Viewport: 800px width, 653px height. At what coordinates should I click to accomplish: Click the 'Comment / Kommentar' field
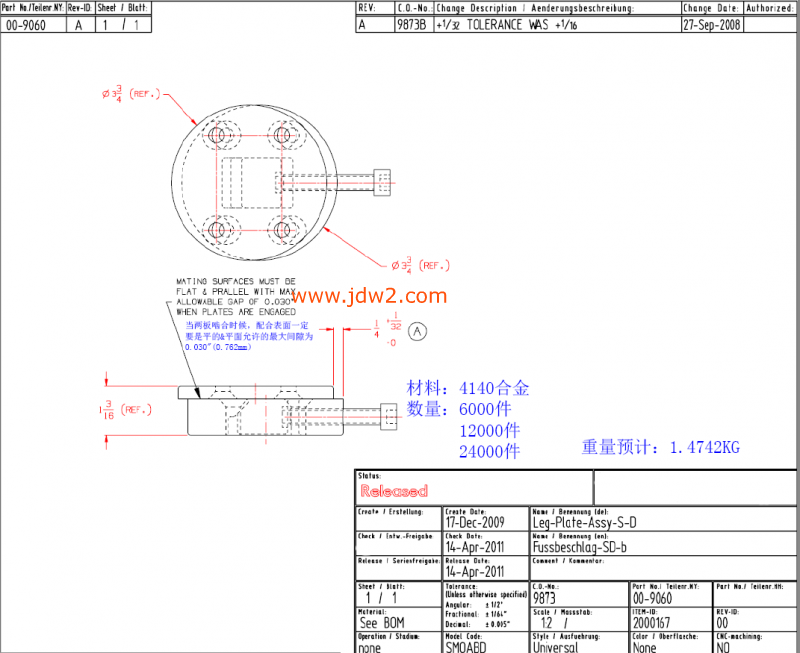pos(663,568)
